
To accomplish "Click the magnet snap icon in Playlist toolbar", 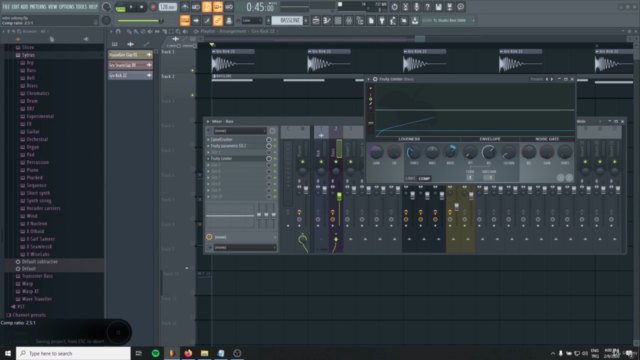I will point(118,31).
